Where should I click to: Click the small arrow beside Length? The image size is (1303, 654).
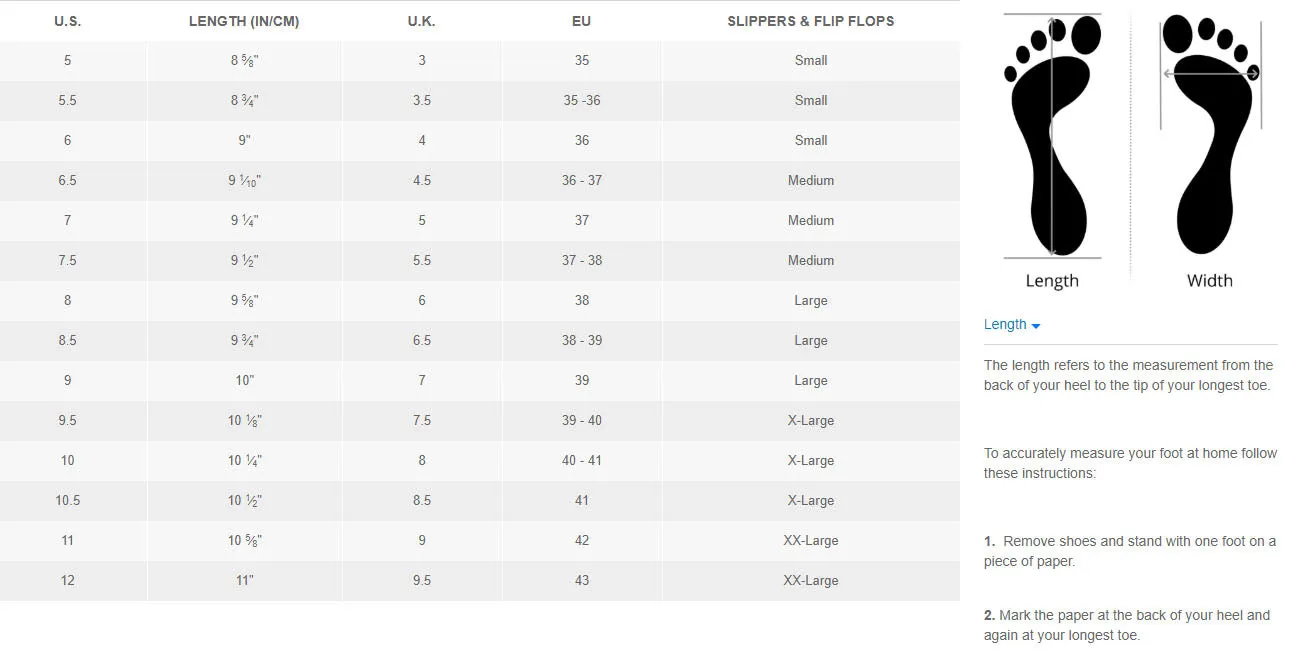tap(1036, 326)
